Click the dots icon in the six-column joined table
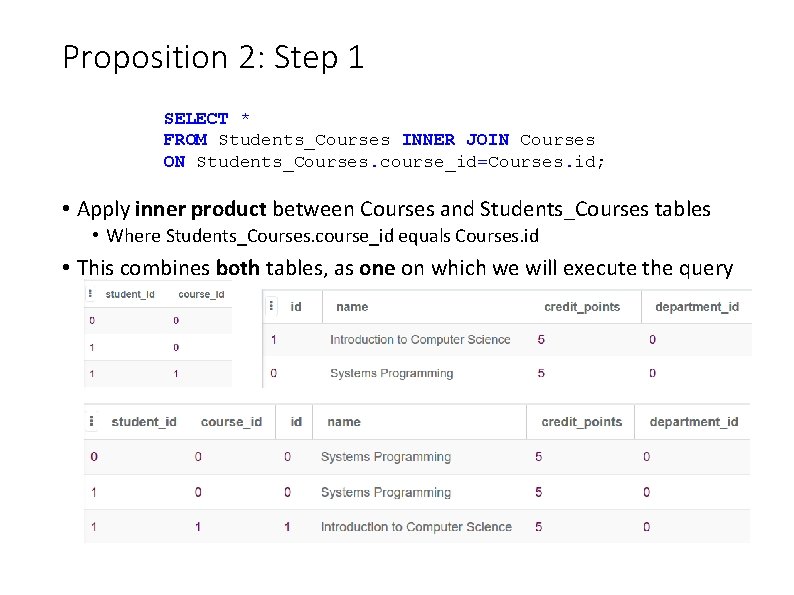The height and width of the screenshot is (595, 794). coord(94,422)
